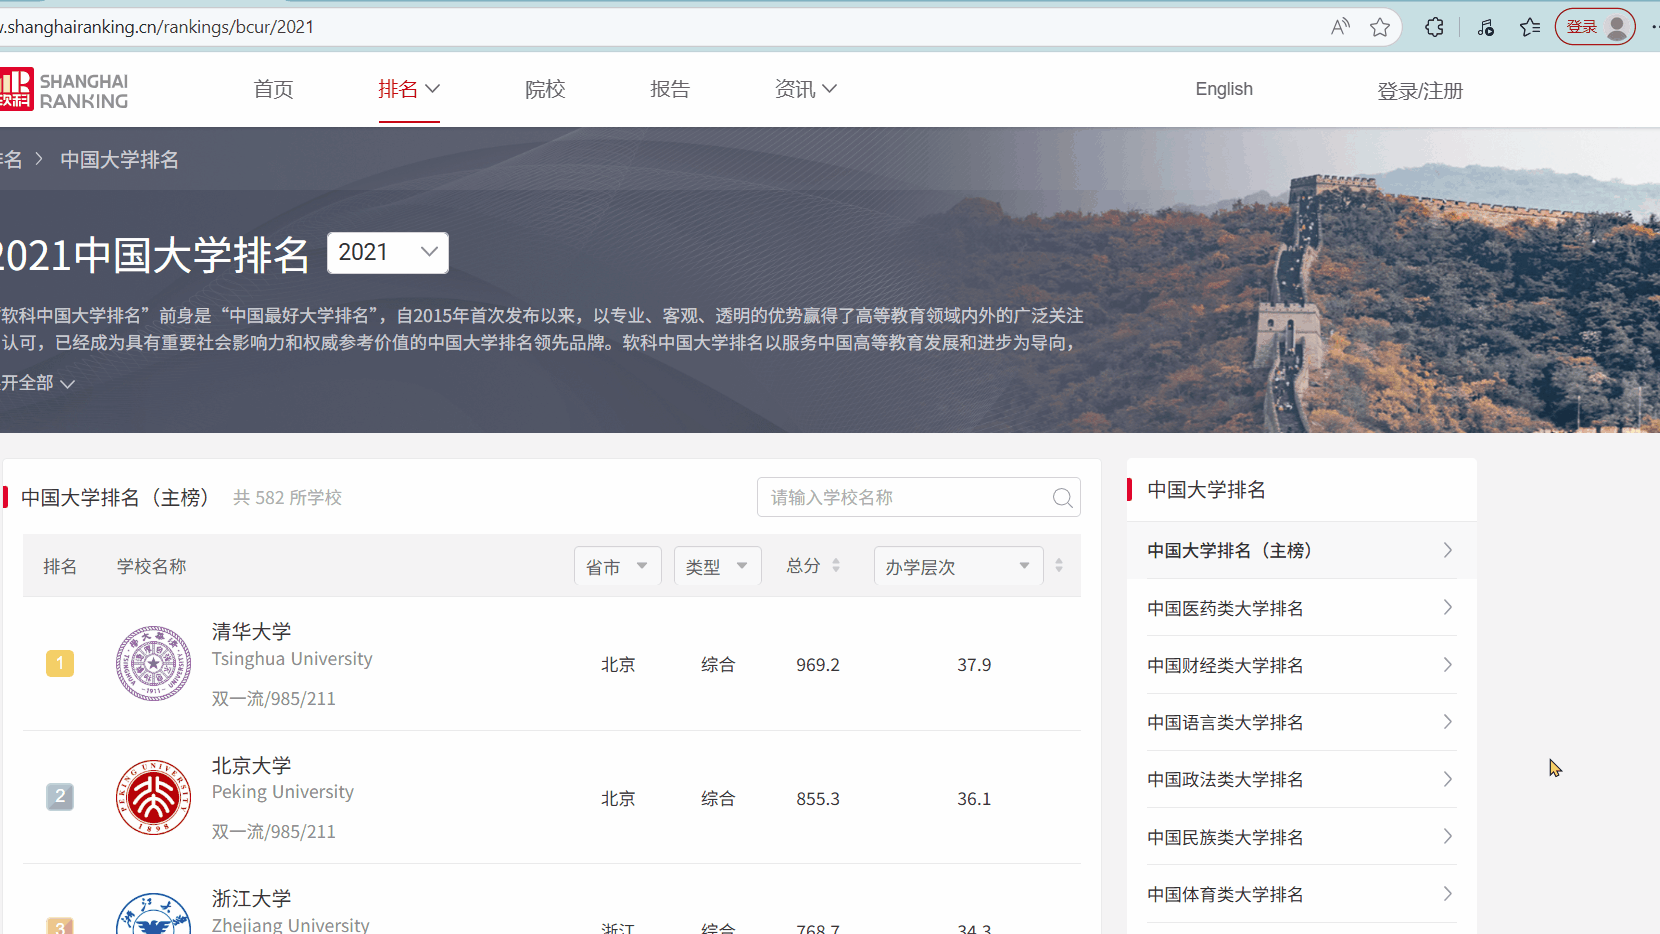
Task: Sort rankings by 总分 arrows
Action: tap(836, 566)
